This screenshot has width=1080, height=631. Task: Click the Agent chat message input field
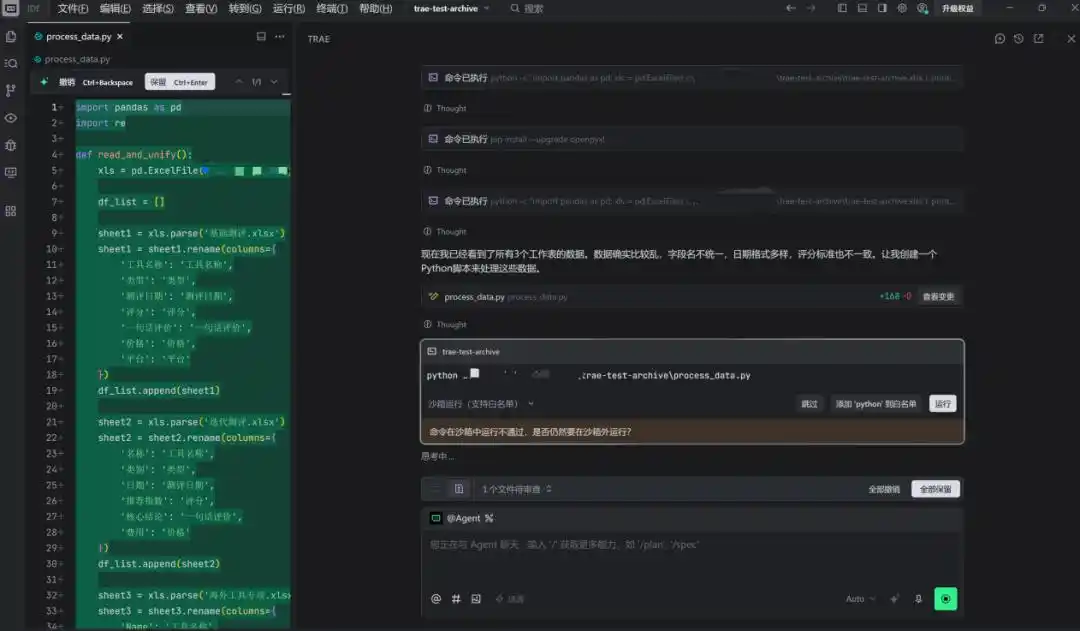click(x=691, y=557)
